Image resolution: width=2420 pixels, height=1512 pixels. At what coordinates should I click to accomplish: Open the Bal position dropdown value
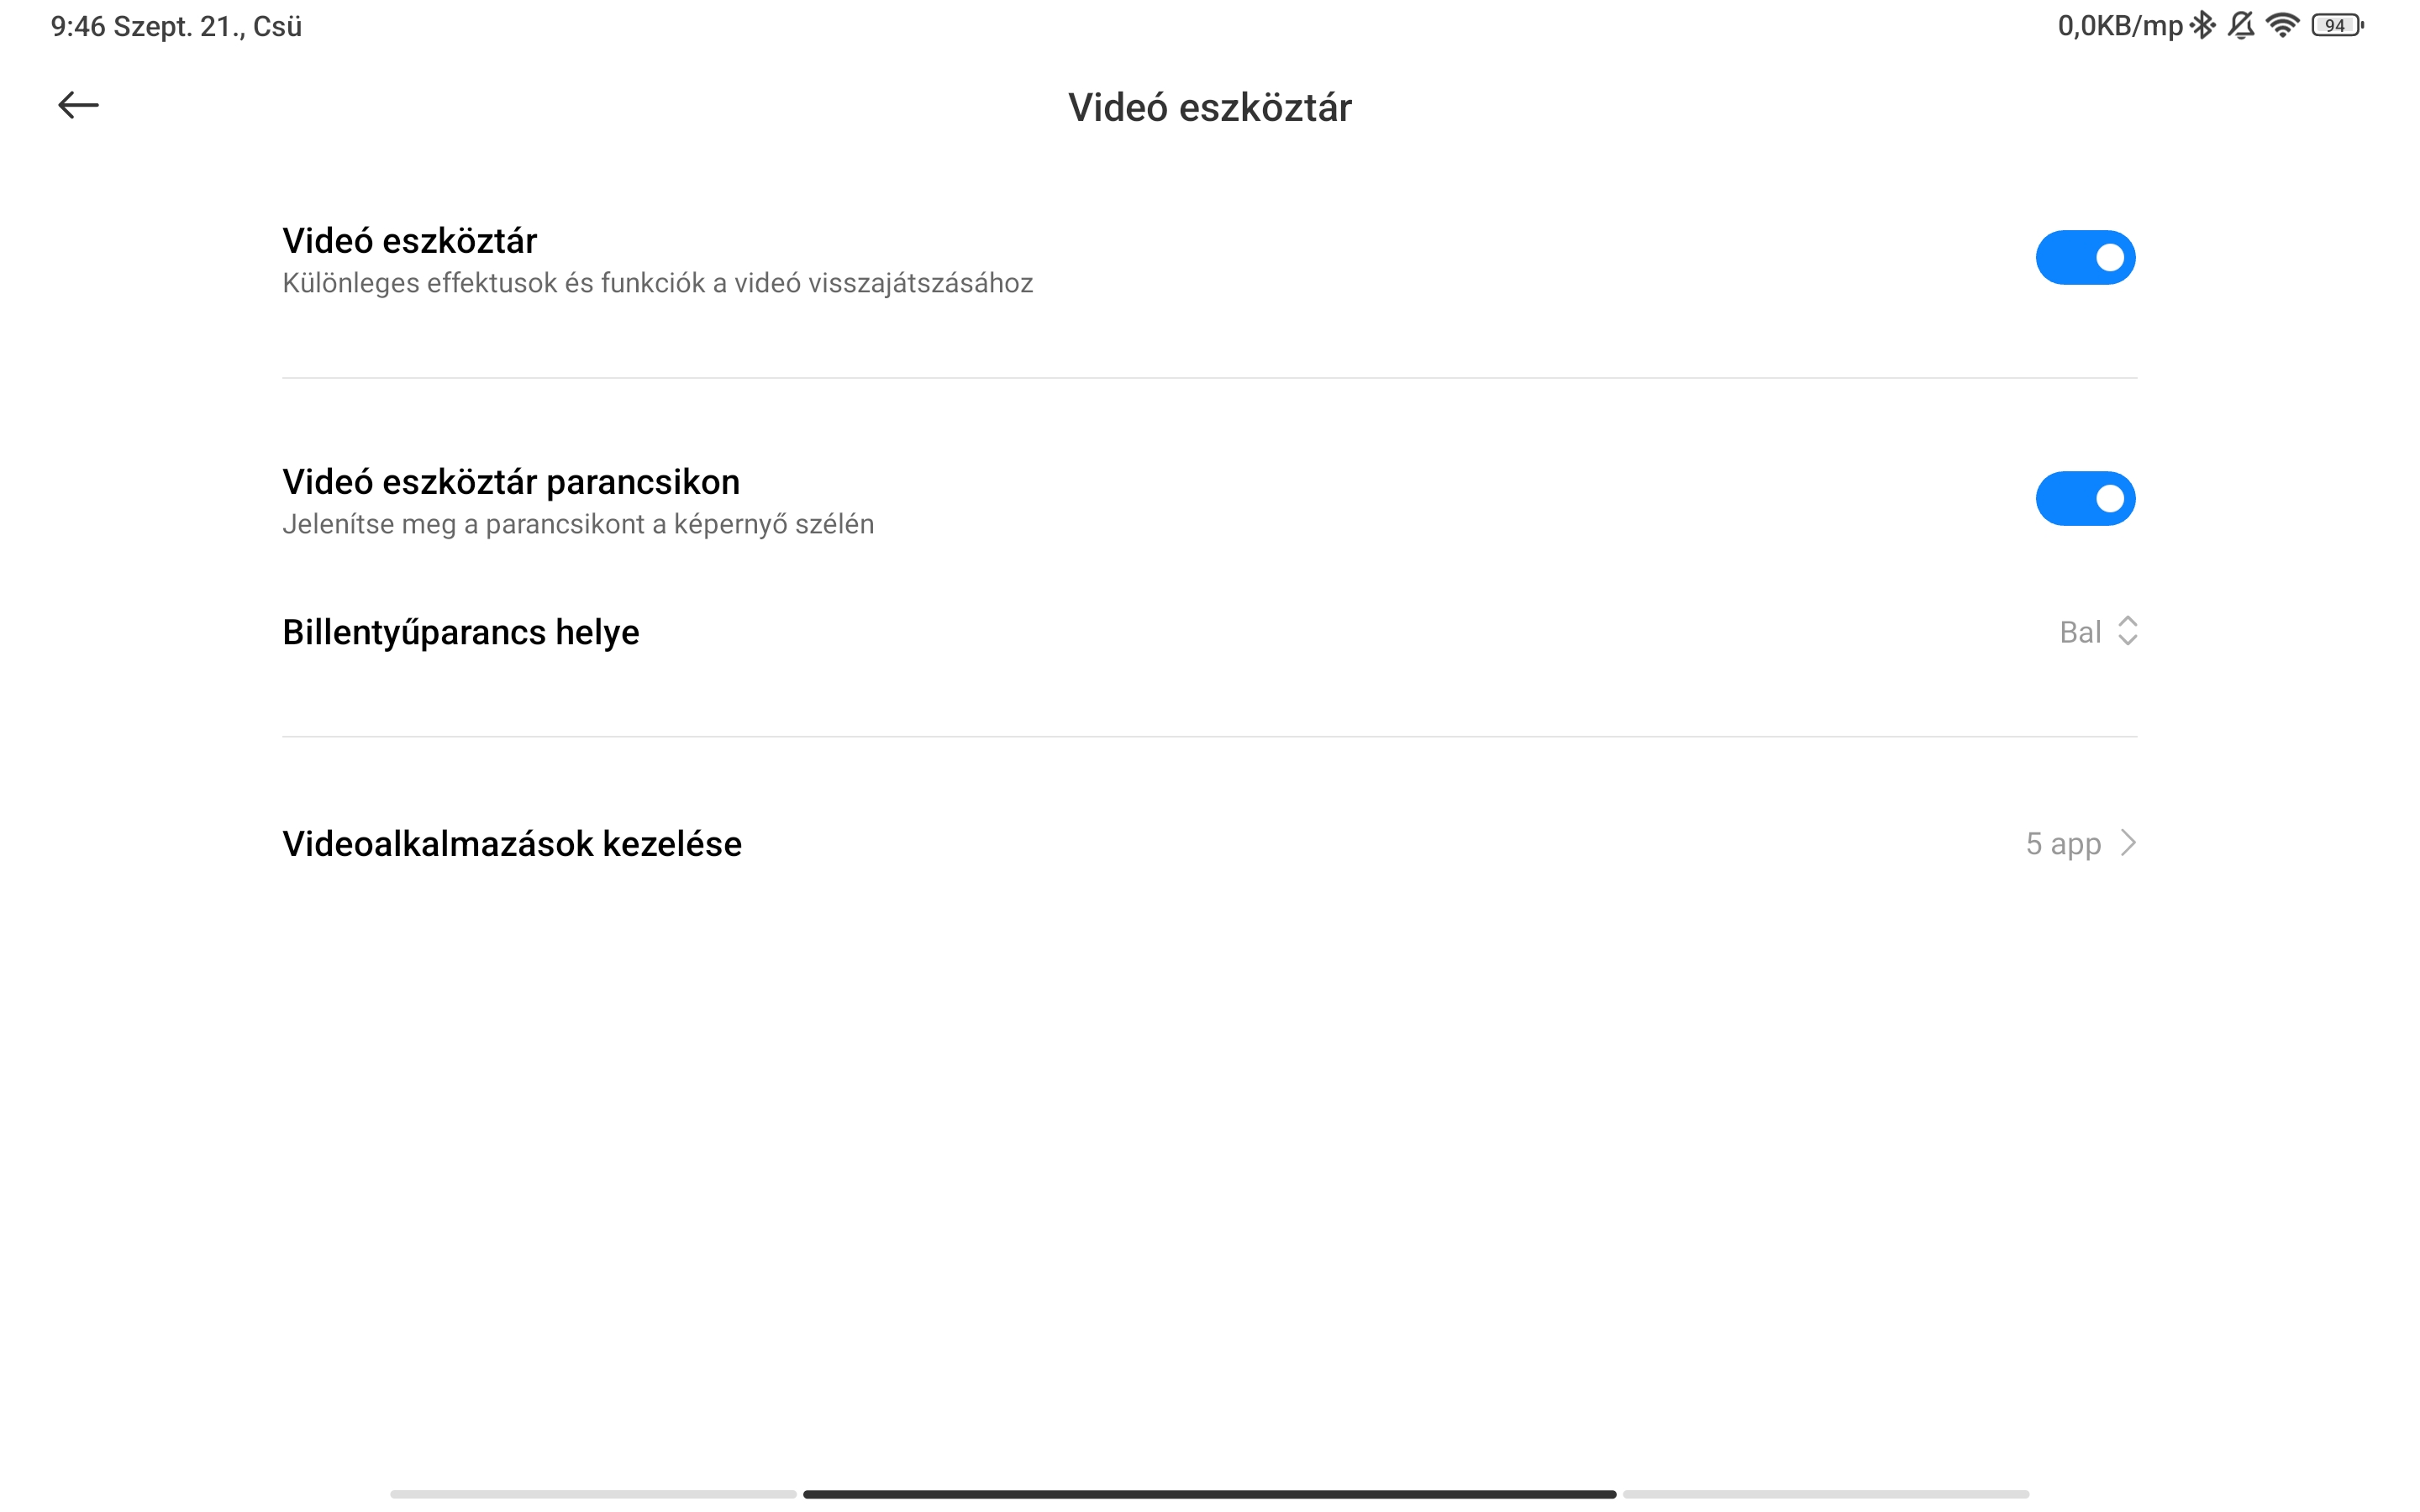tap(2080, 632)
